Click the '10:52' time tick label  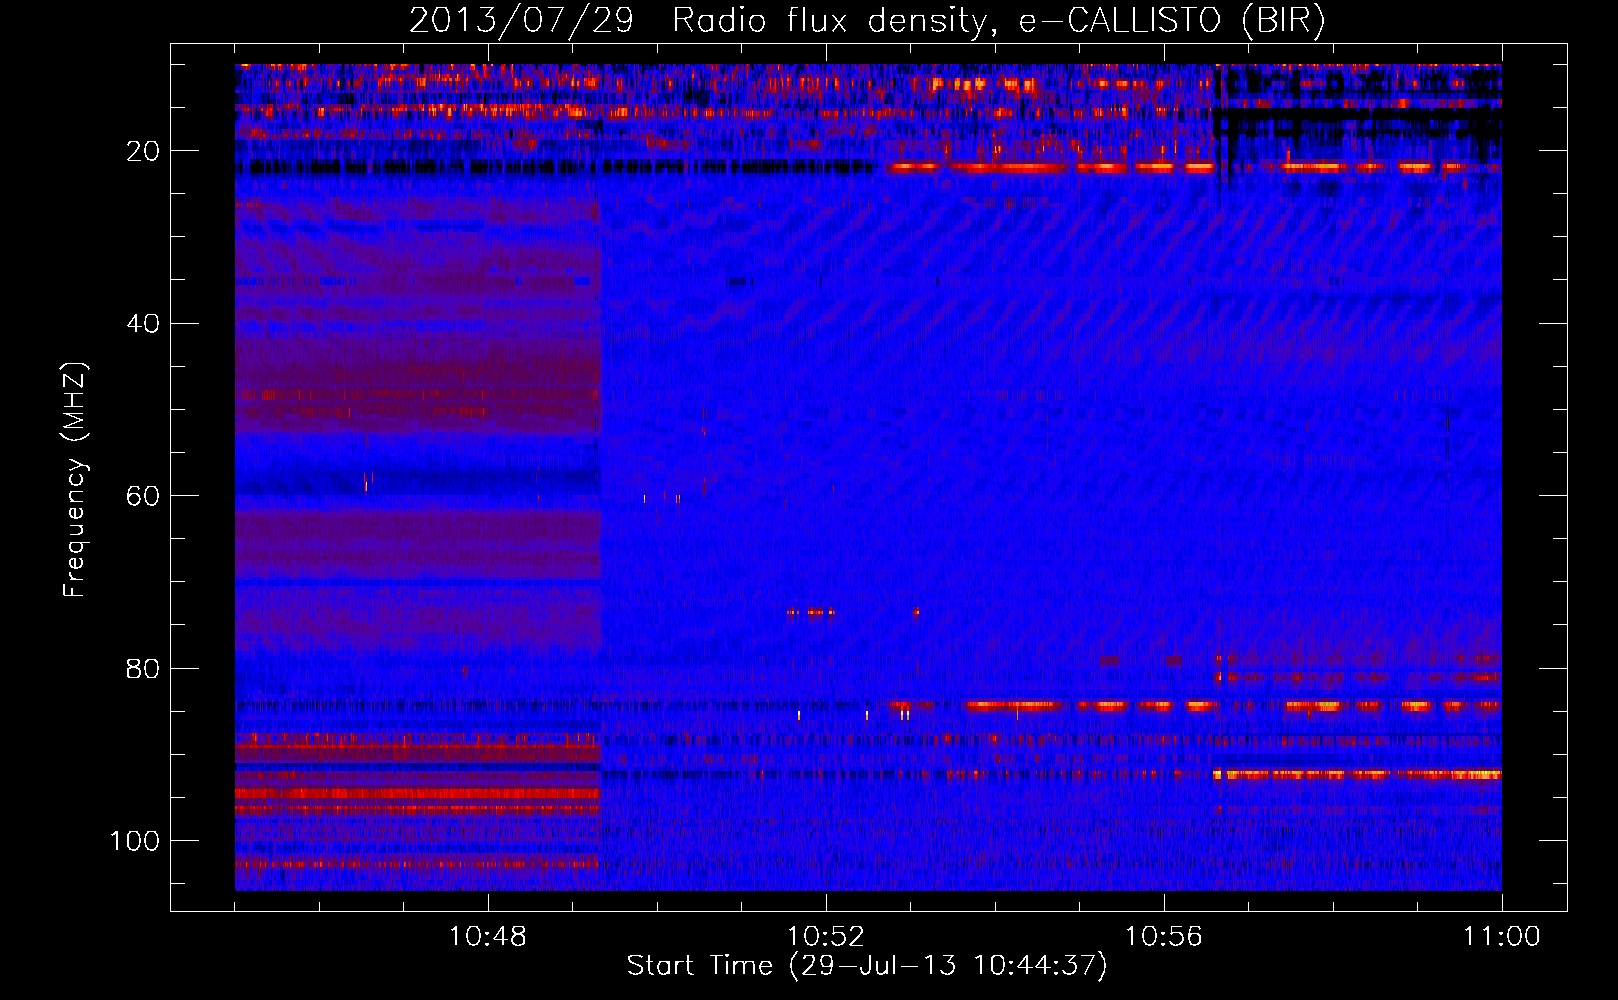826,937
